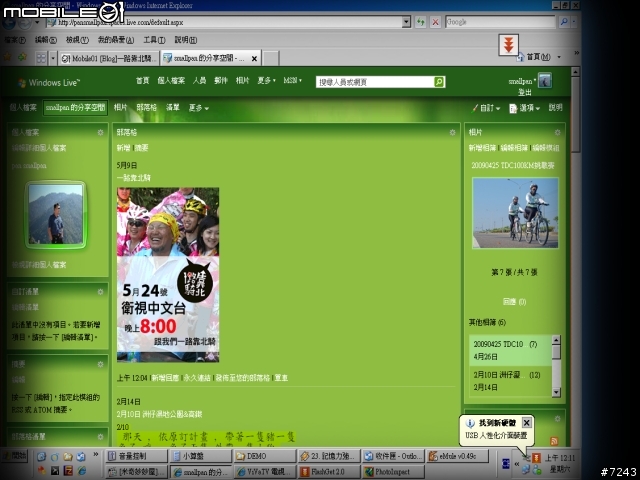Show hidden system tray icons
640x480 pixels.
[517, 464]
